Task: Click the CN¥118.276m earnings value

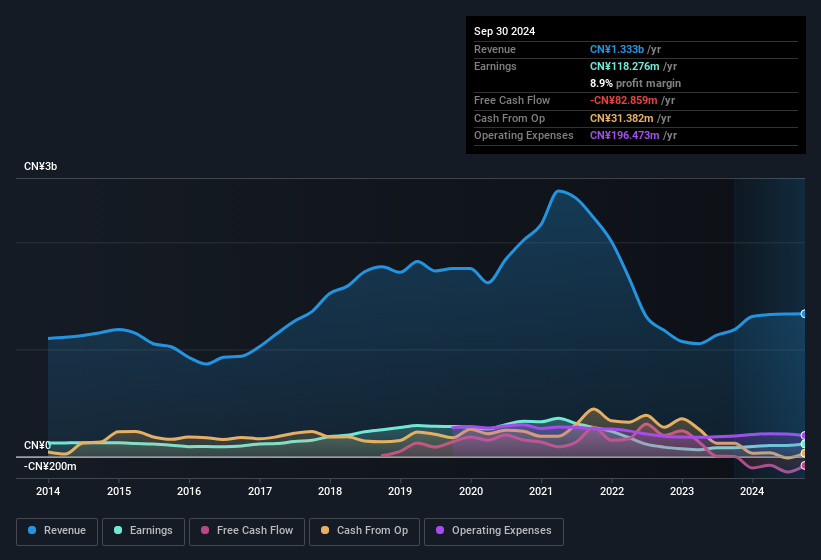Action: pyautogui.click(x=625, y=66)
